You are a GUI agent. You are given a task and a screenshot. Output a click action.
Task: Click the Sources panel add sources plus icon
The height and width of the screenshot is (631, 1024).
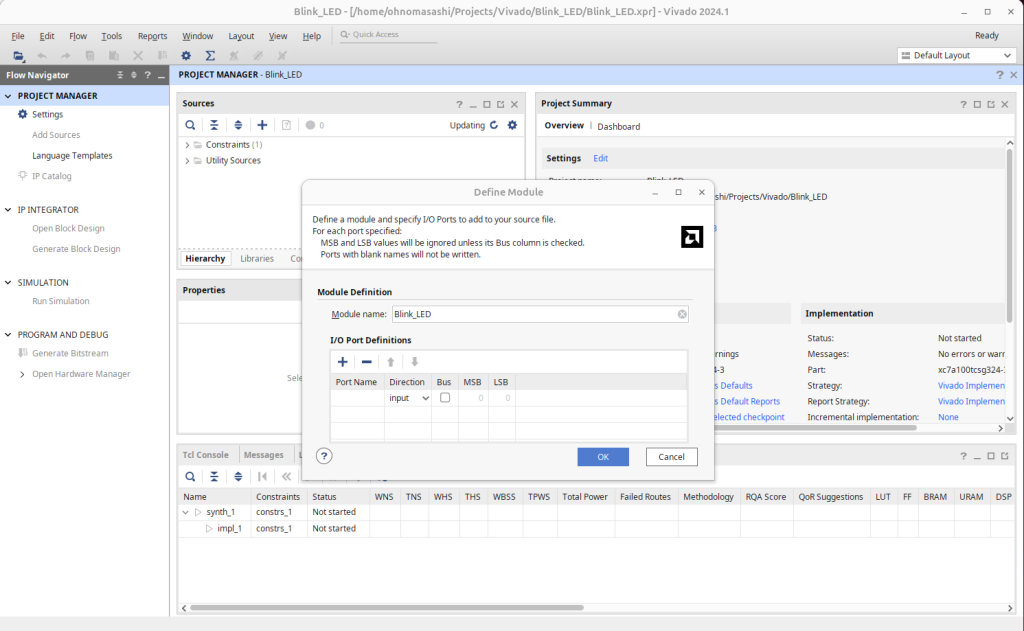point(262,125)
